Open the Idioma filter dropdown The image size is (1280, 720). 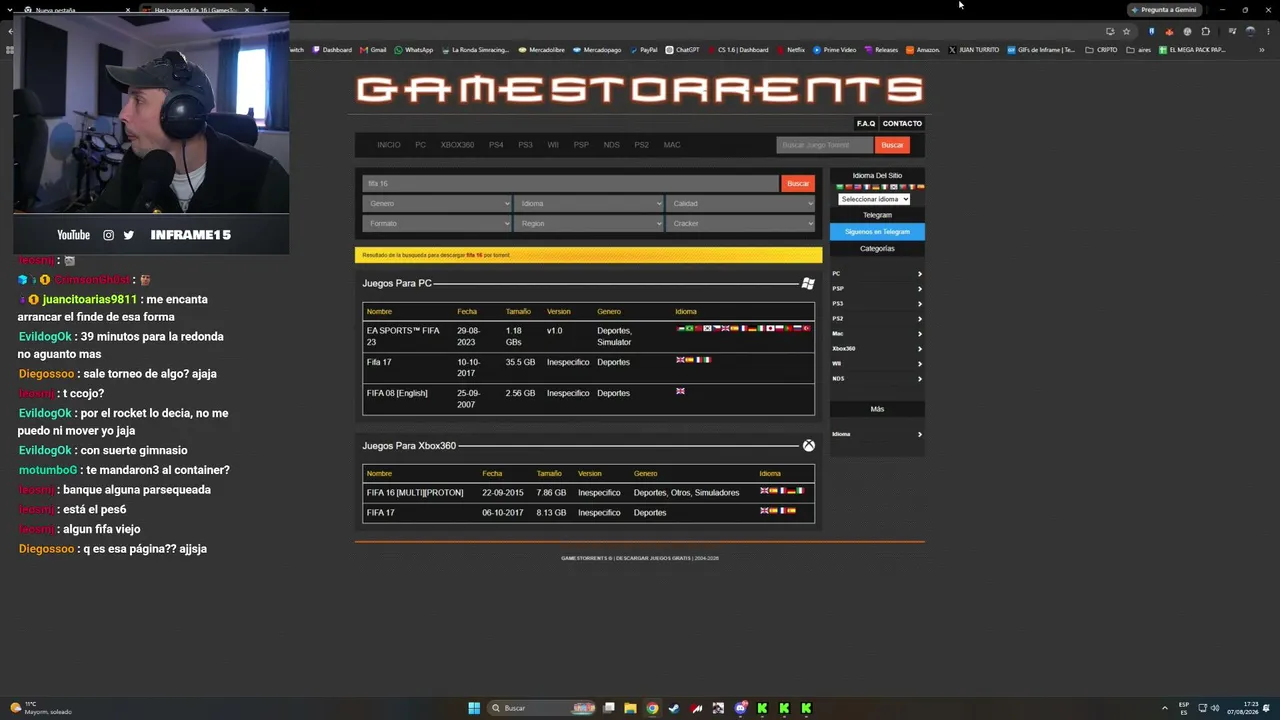(589, 204)
